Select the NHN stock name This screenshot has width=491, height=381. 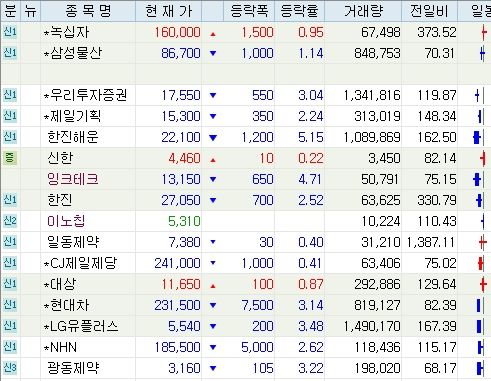pyautogui.click(x=60, y=347)
